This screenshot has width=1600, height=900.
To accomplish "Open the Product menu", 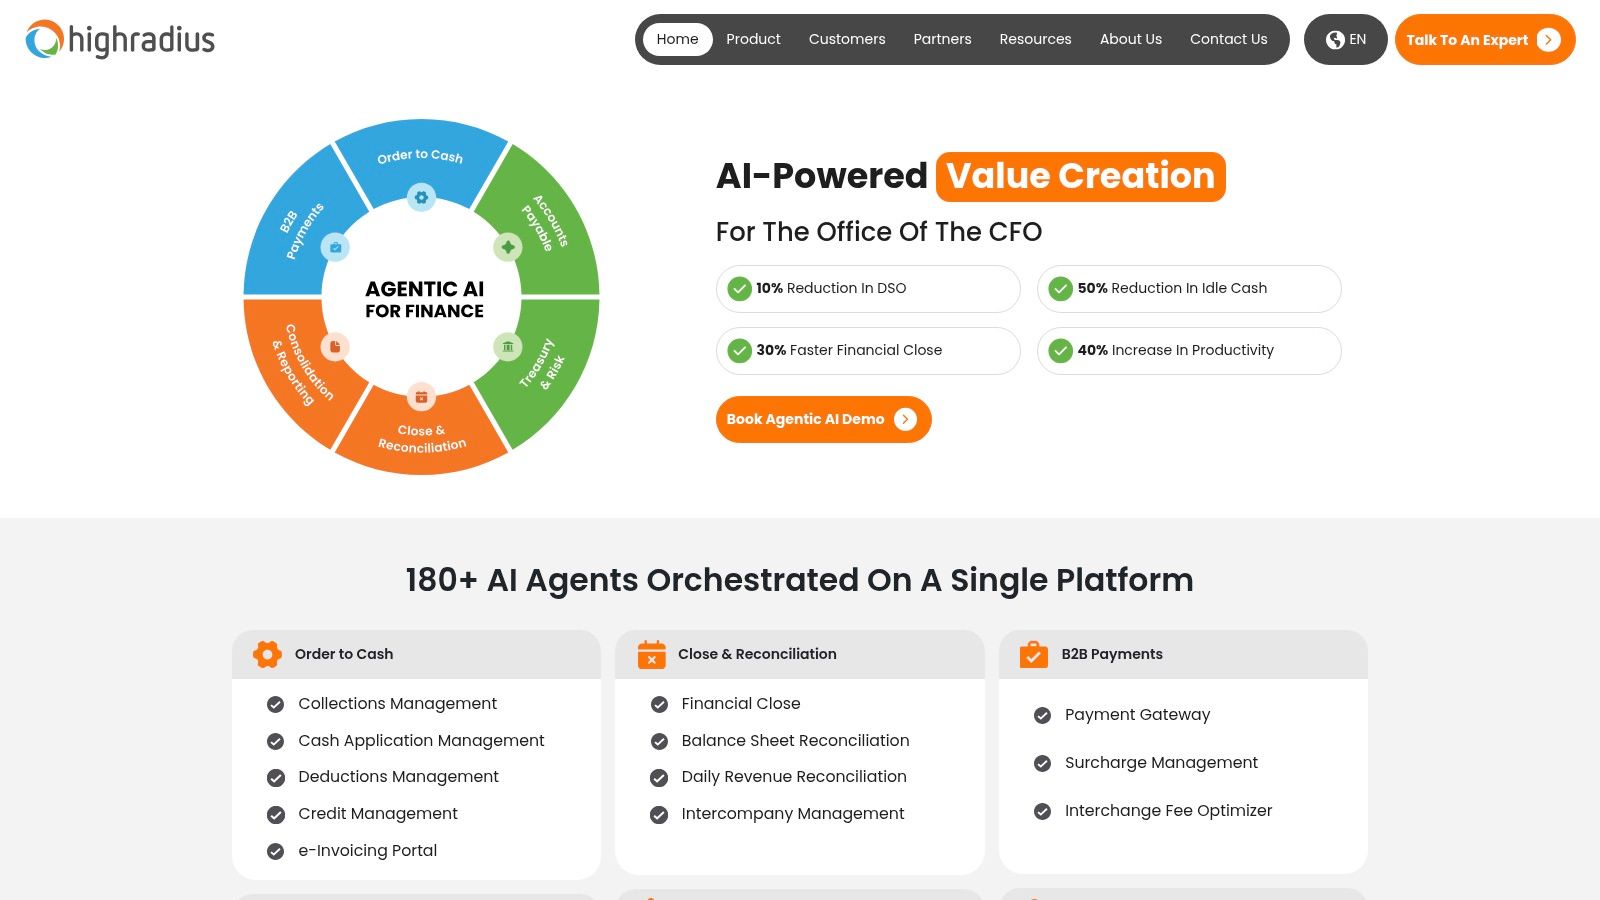I will coord(753,39).
